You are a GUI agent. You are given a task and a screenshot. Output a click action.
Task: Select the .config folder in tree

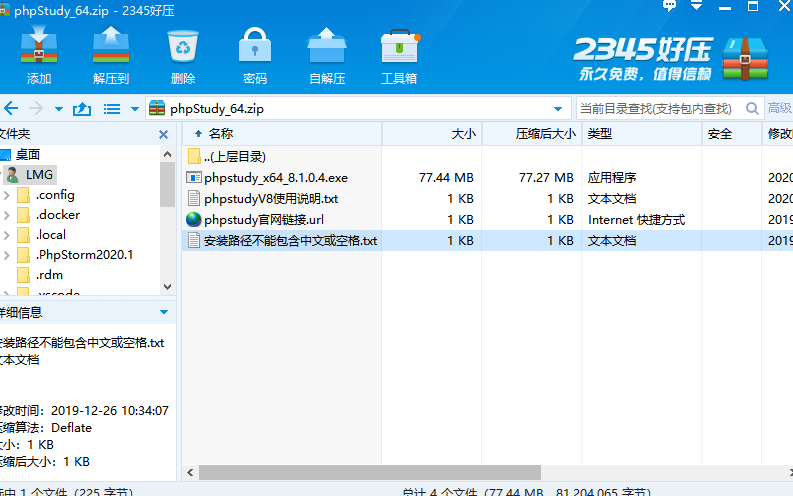[46, 195]
